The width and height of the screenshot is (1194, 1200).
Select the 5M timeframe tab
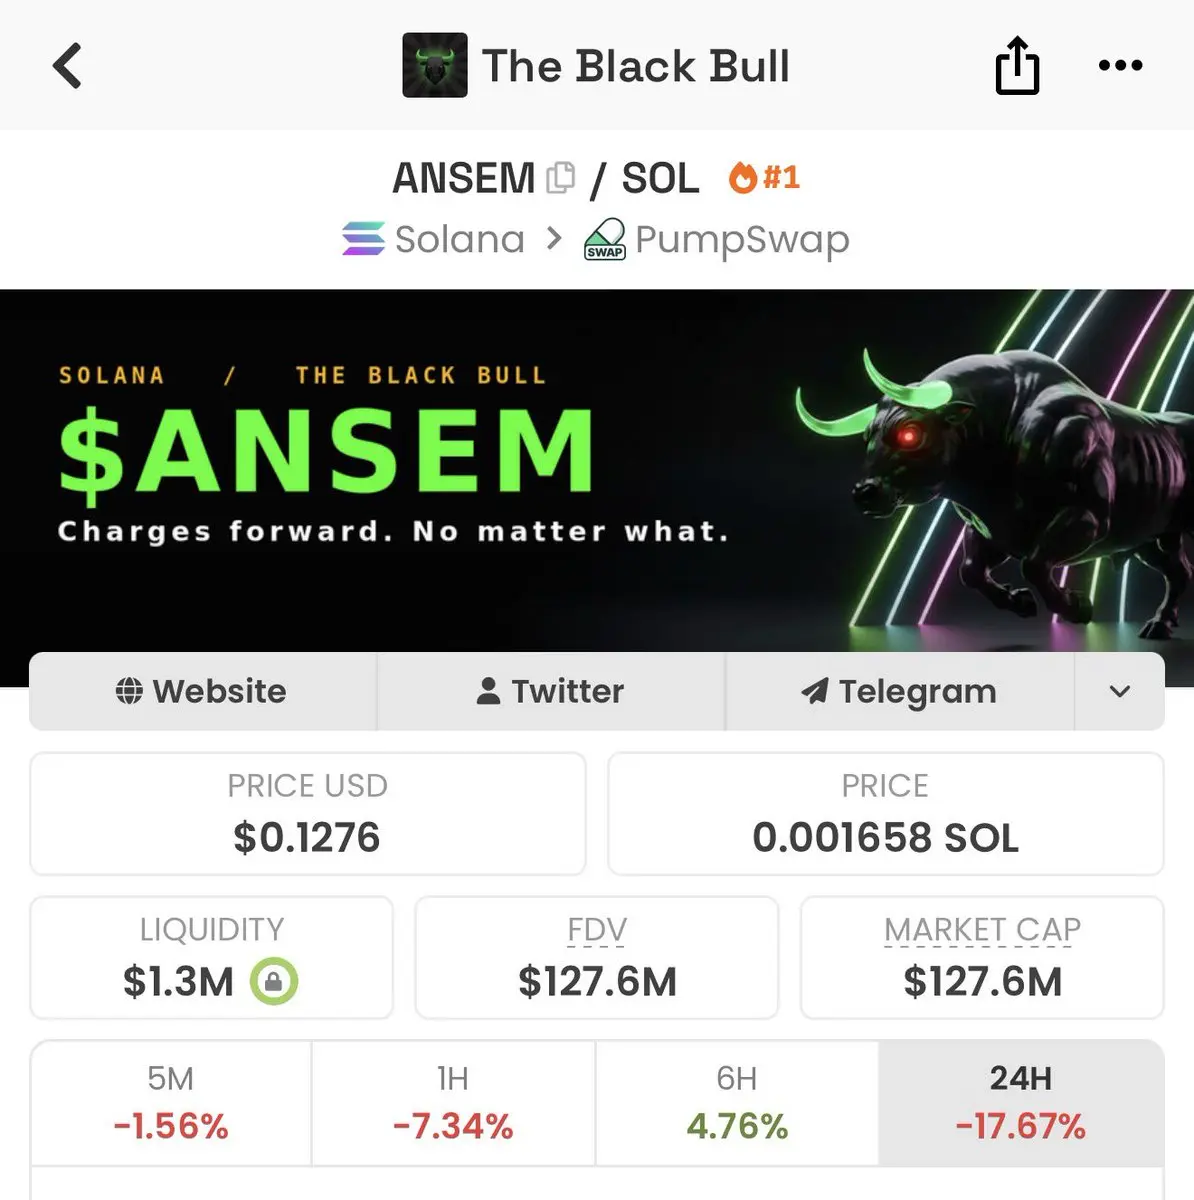pyautogui.click(x=171, y=1103)
